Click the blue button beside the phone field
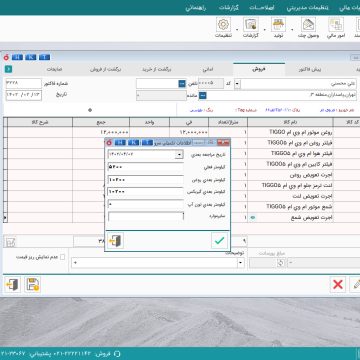 pyautogui.click(x=182, y=84)
